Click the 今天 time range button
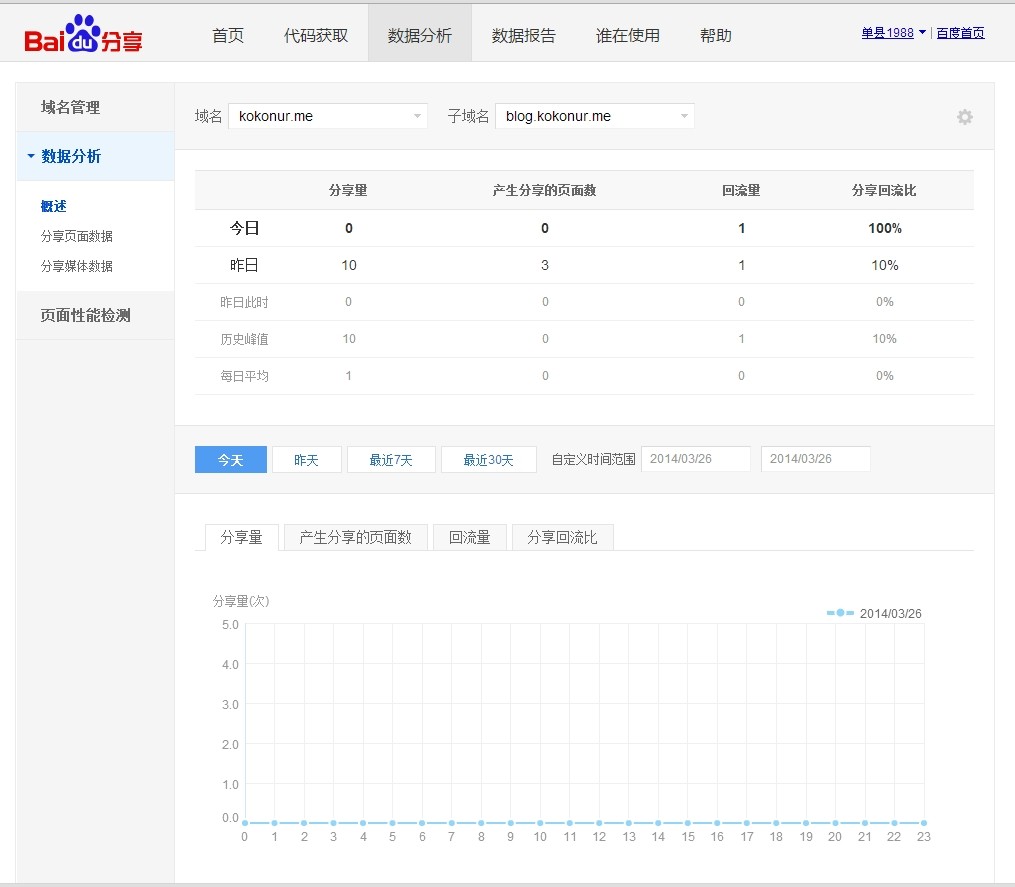 [x=230, y=460]
